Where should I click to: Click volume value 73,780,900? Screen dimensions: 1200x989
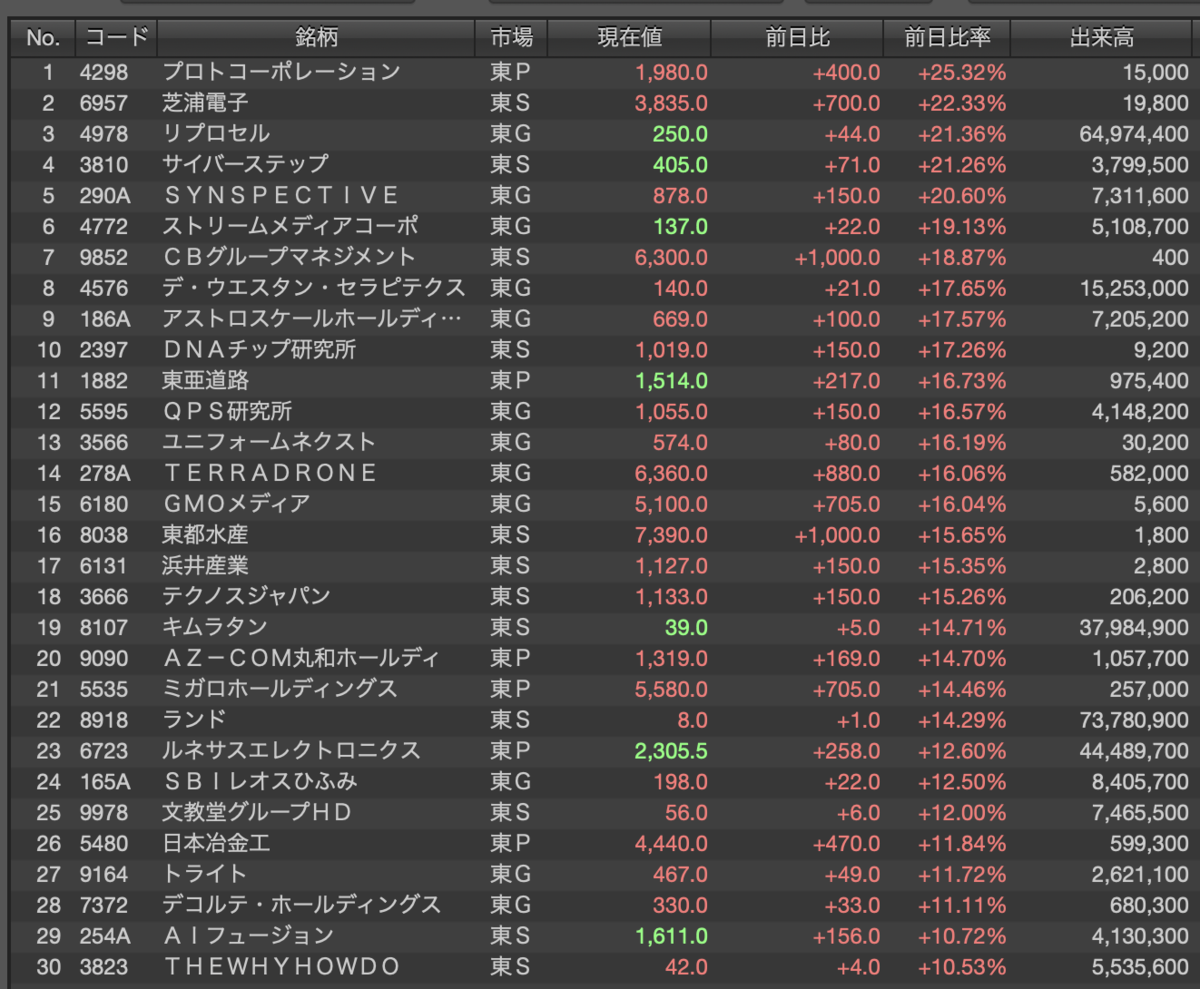point(1134,720)
